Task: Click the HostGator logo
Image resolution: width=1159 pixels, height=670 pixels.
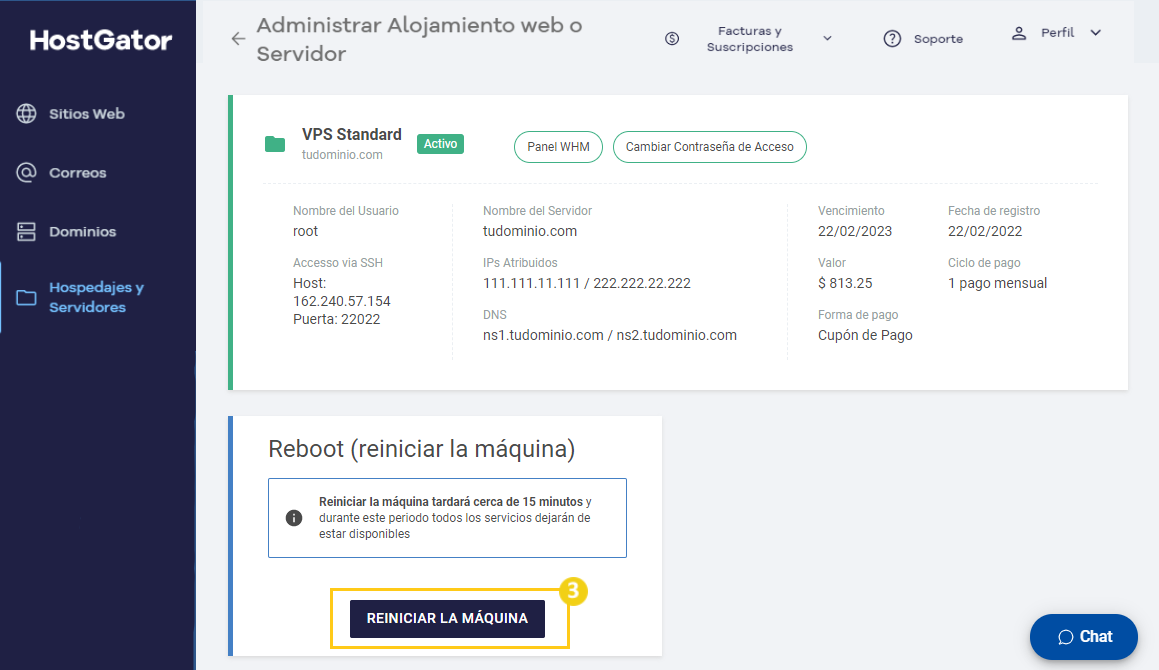Action: [x=101, y=41]
